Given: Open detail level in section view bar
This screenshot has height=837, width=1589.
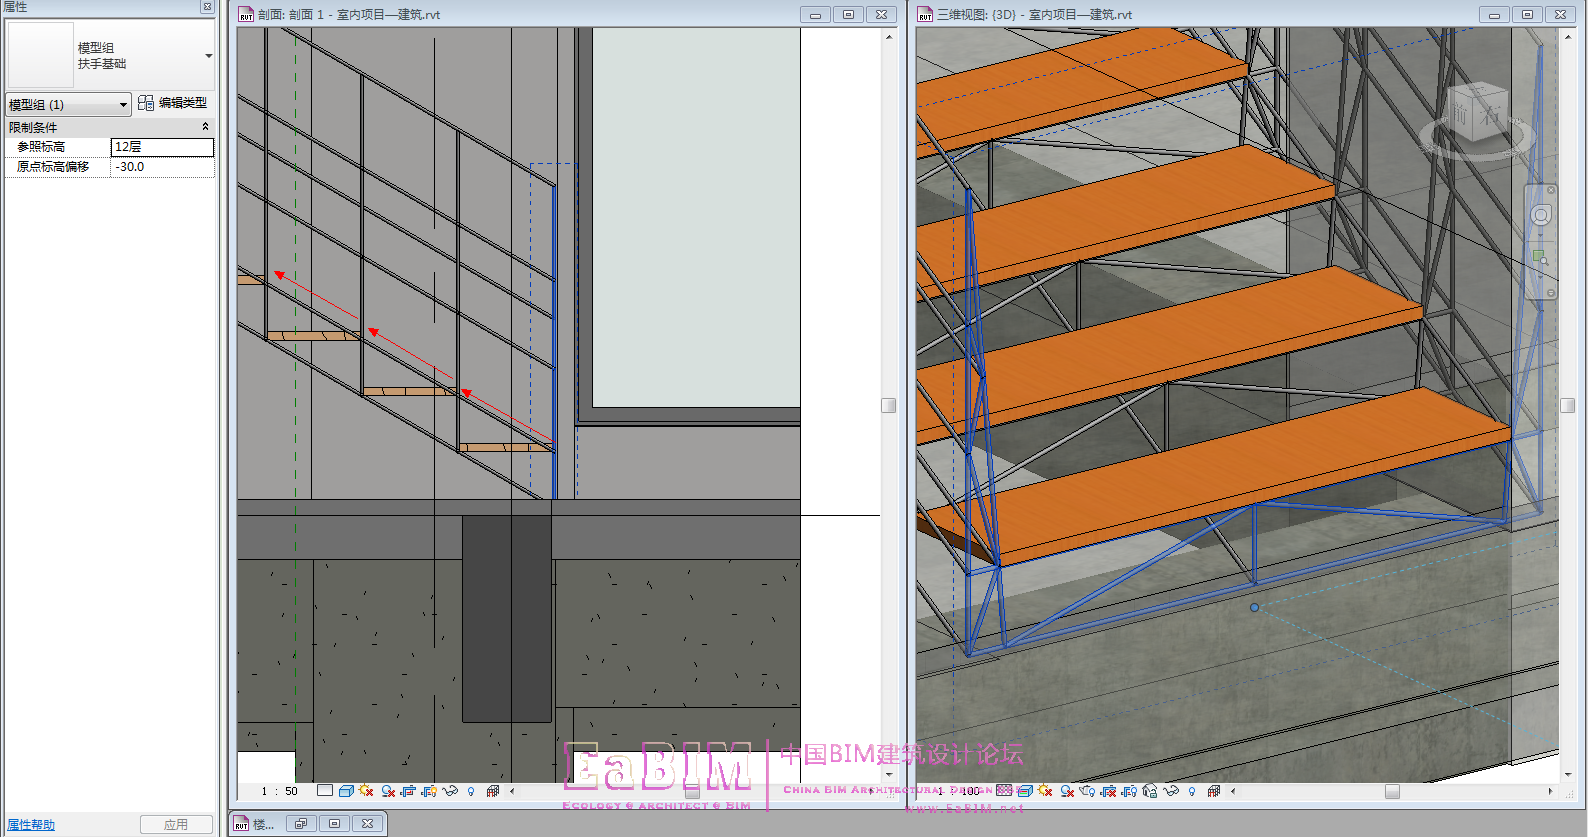Looking at the screenshot, I should pyautogui.click(x=325, y=791).
